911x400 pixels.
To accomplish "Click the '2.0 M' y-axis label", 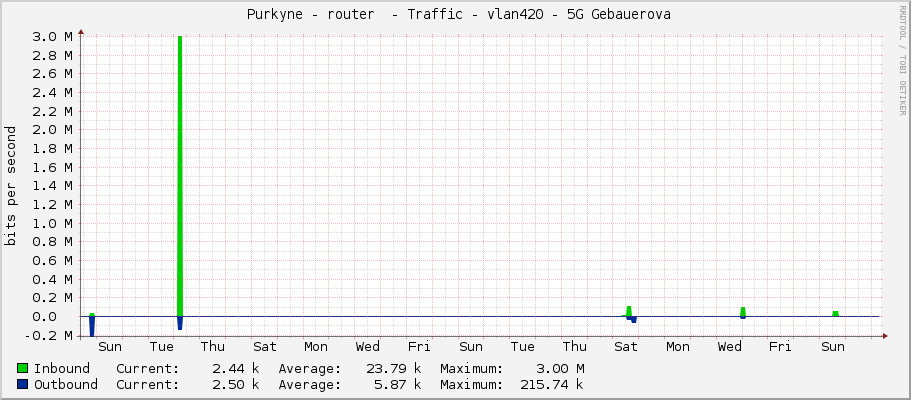I will tap(52, 130).
